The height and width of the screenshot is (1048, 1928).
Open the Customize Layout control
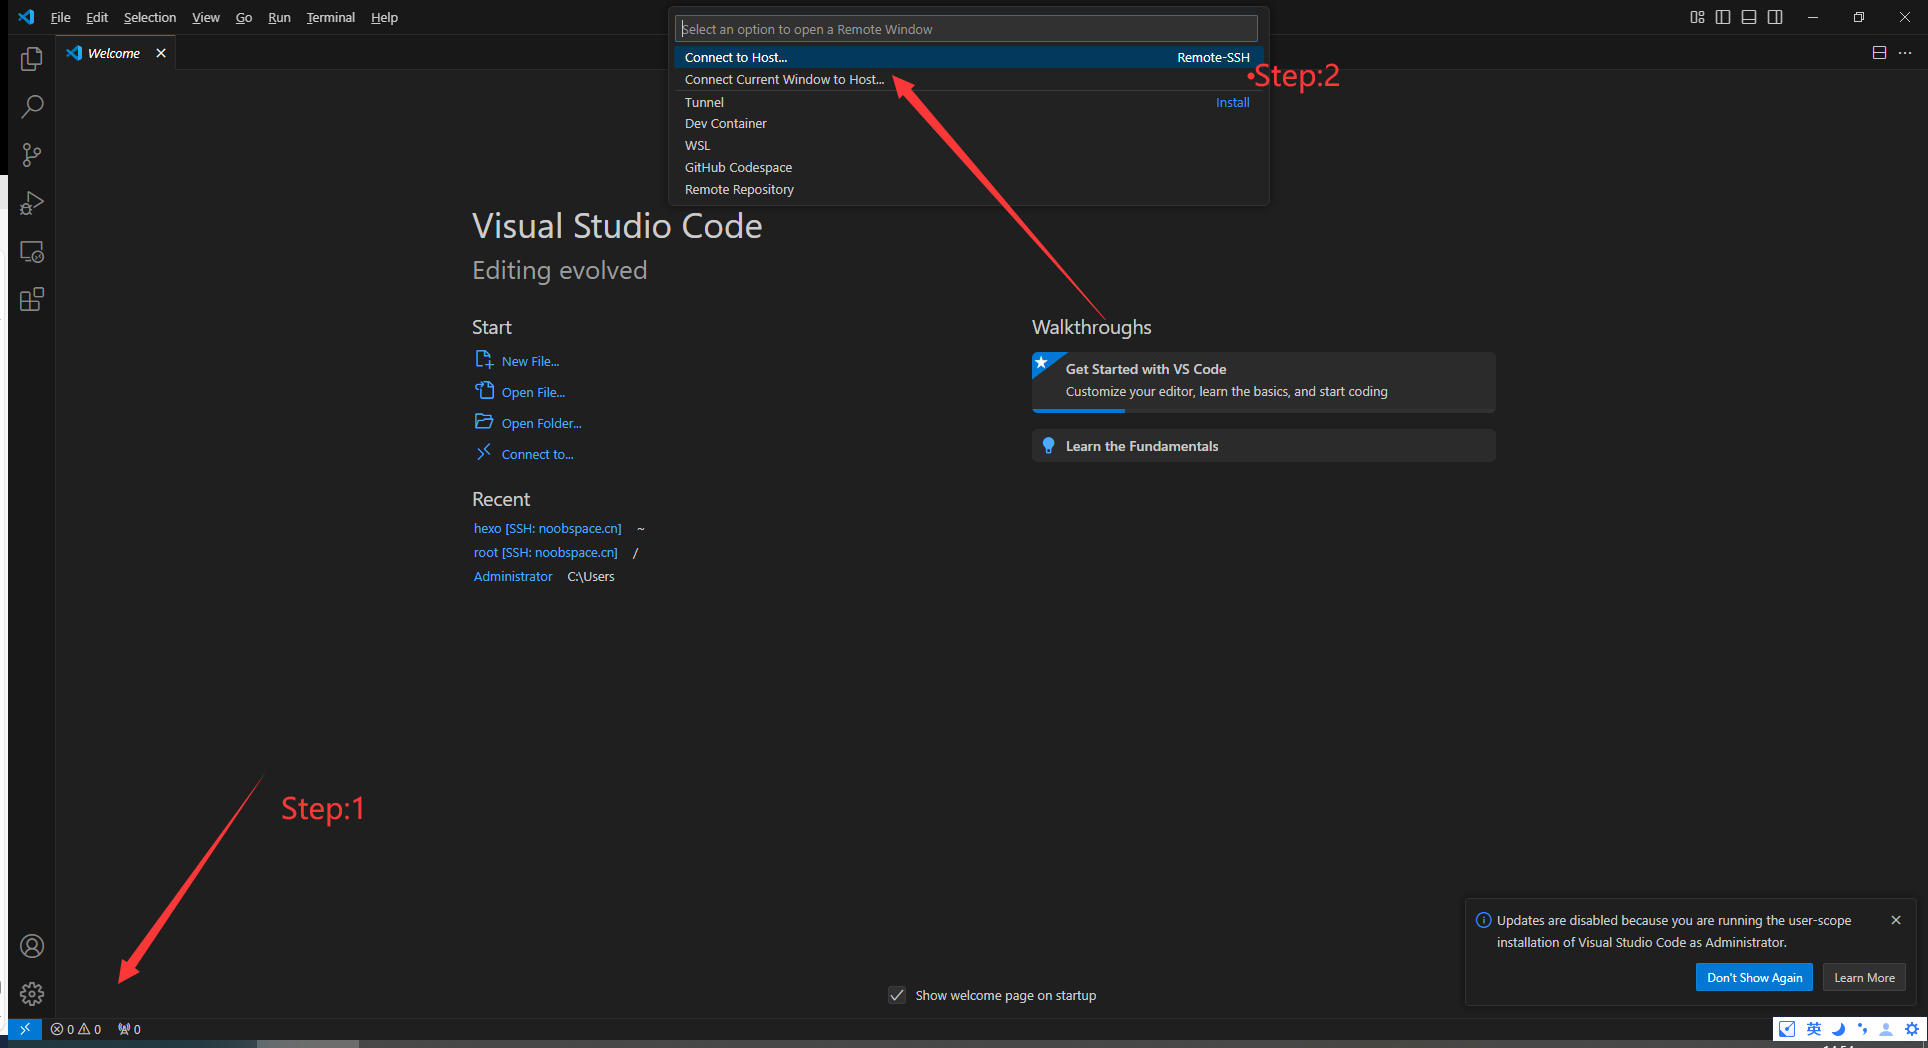click(1697, 17)
